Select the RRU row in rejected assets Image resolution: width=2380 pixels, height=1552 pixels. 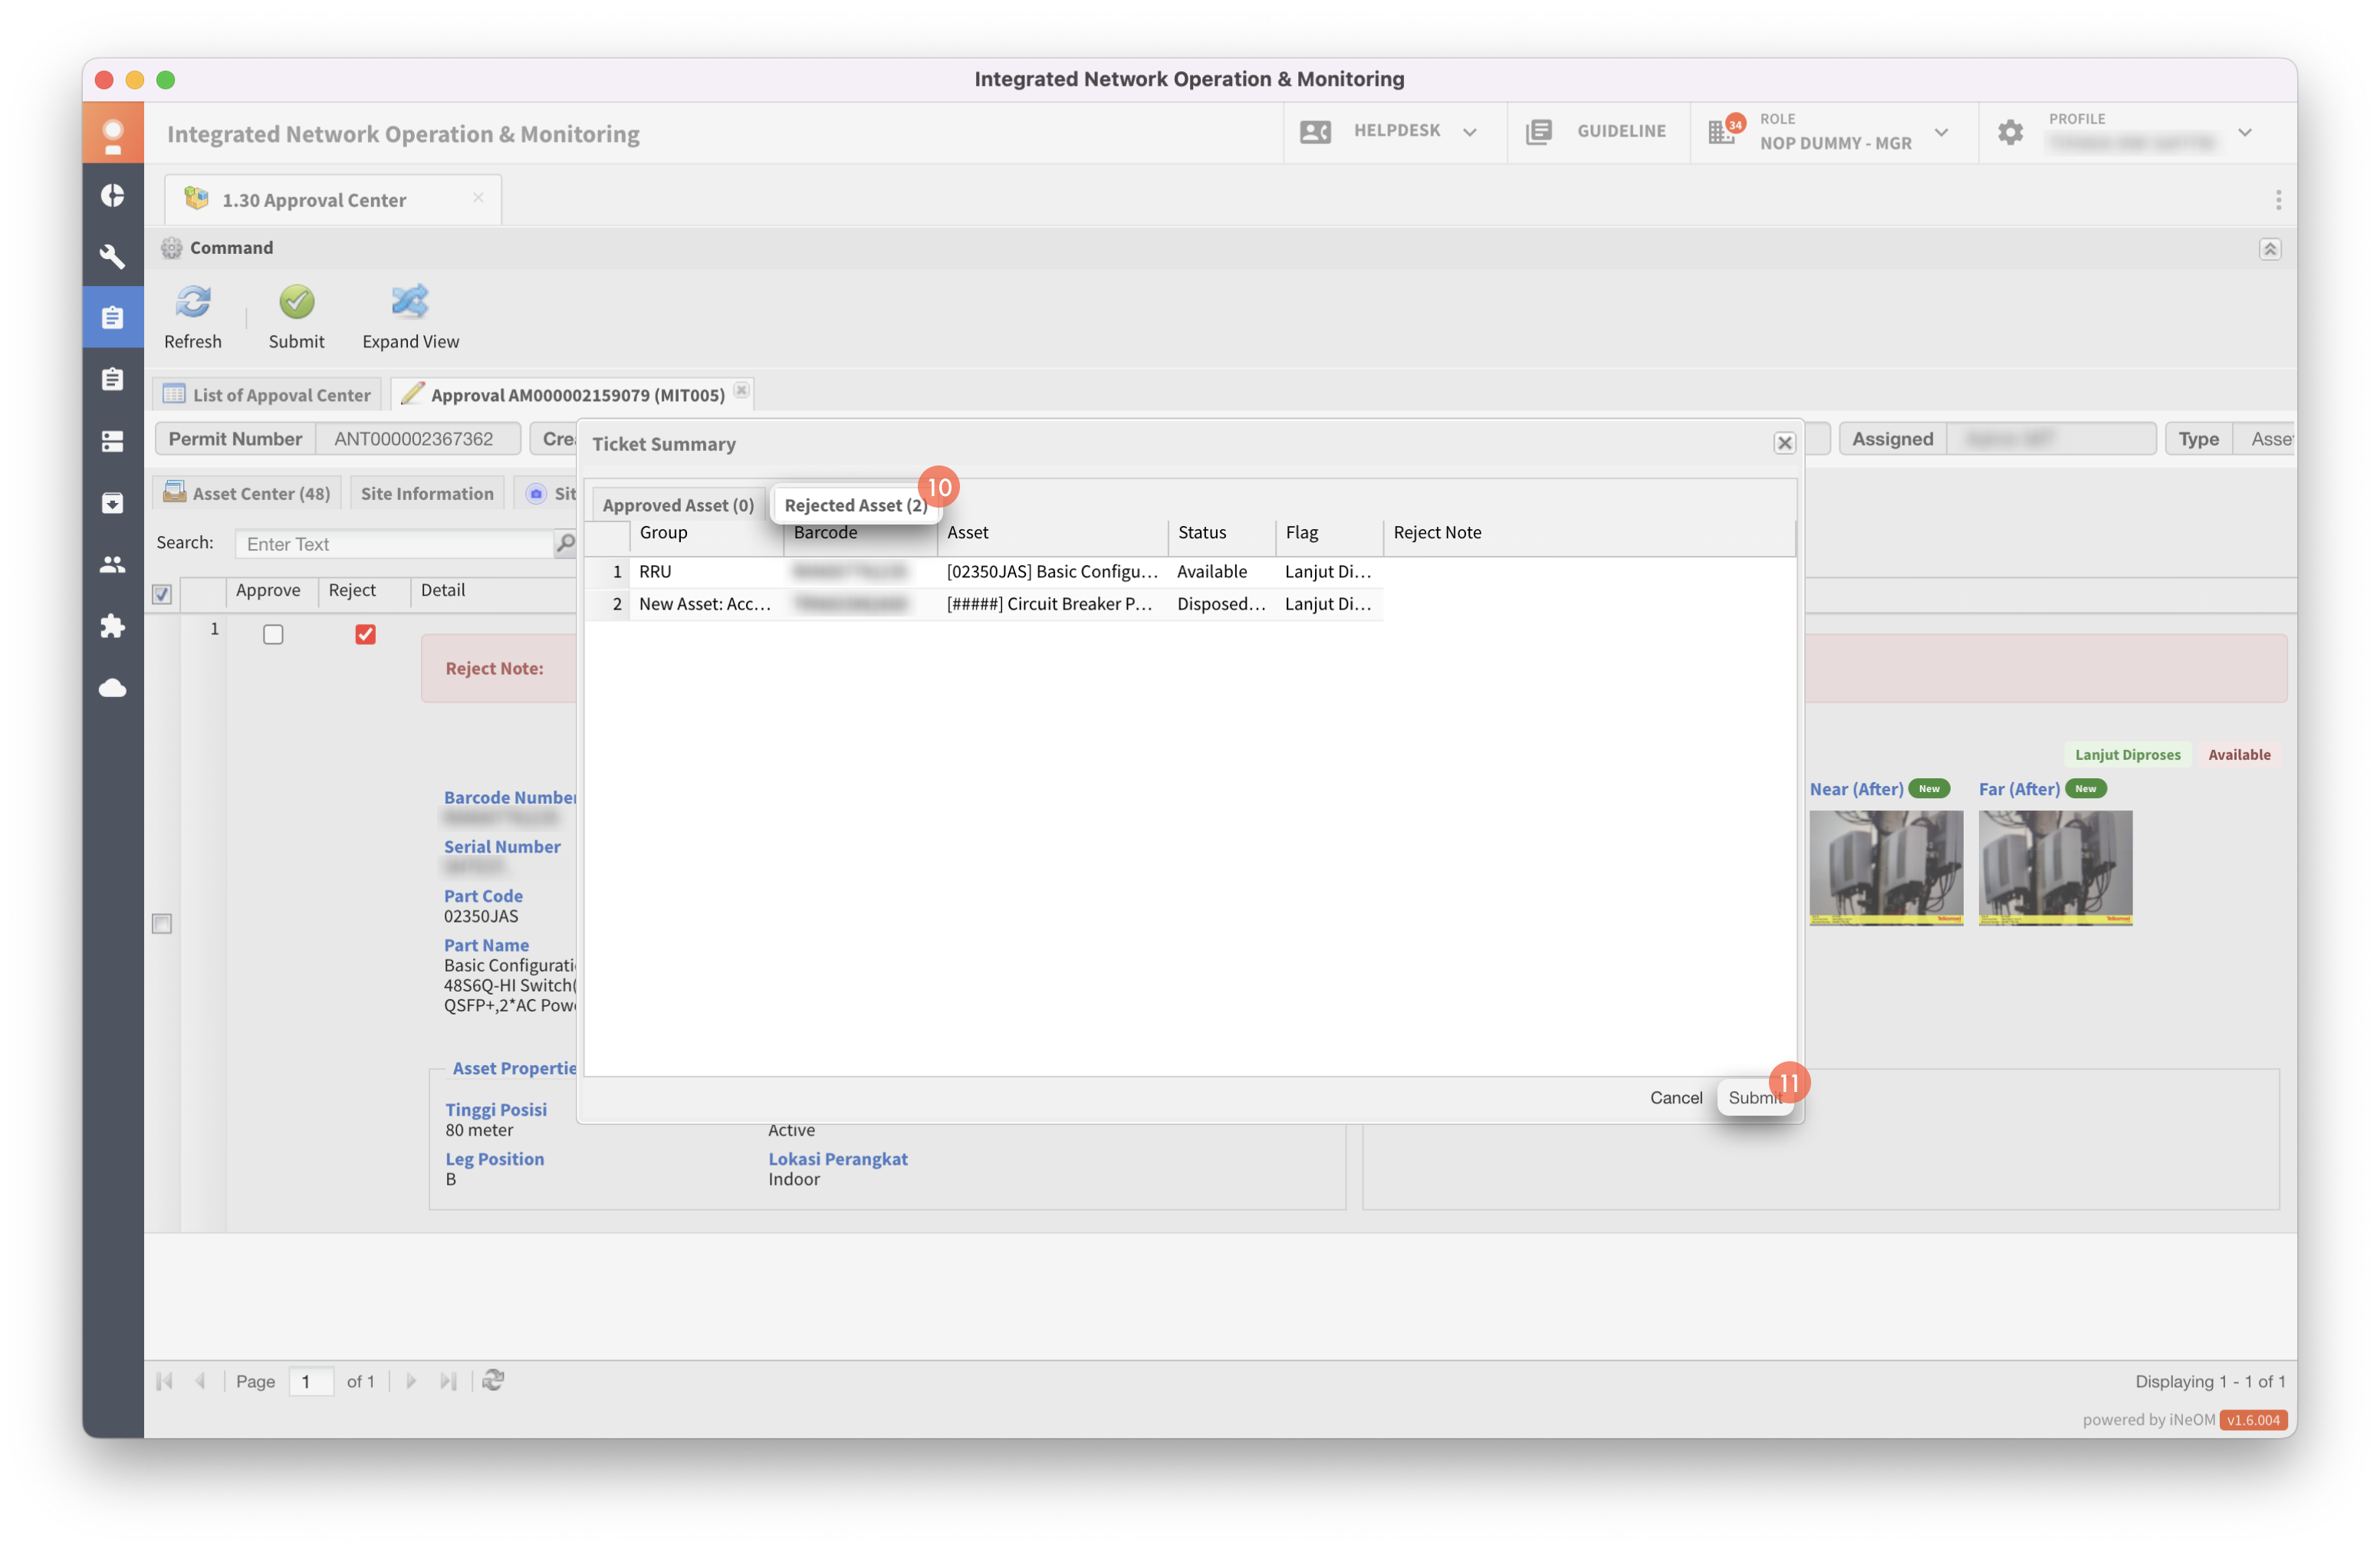984,571
